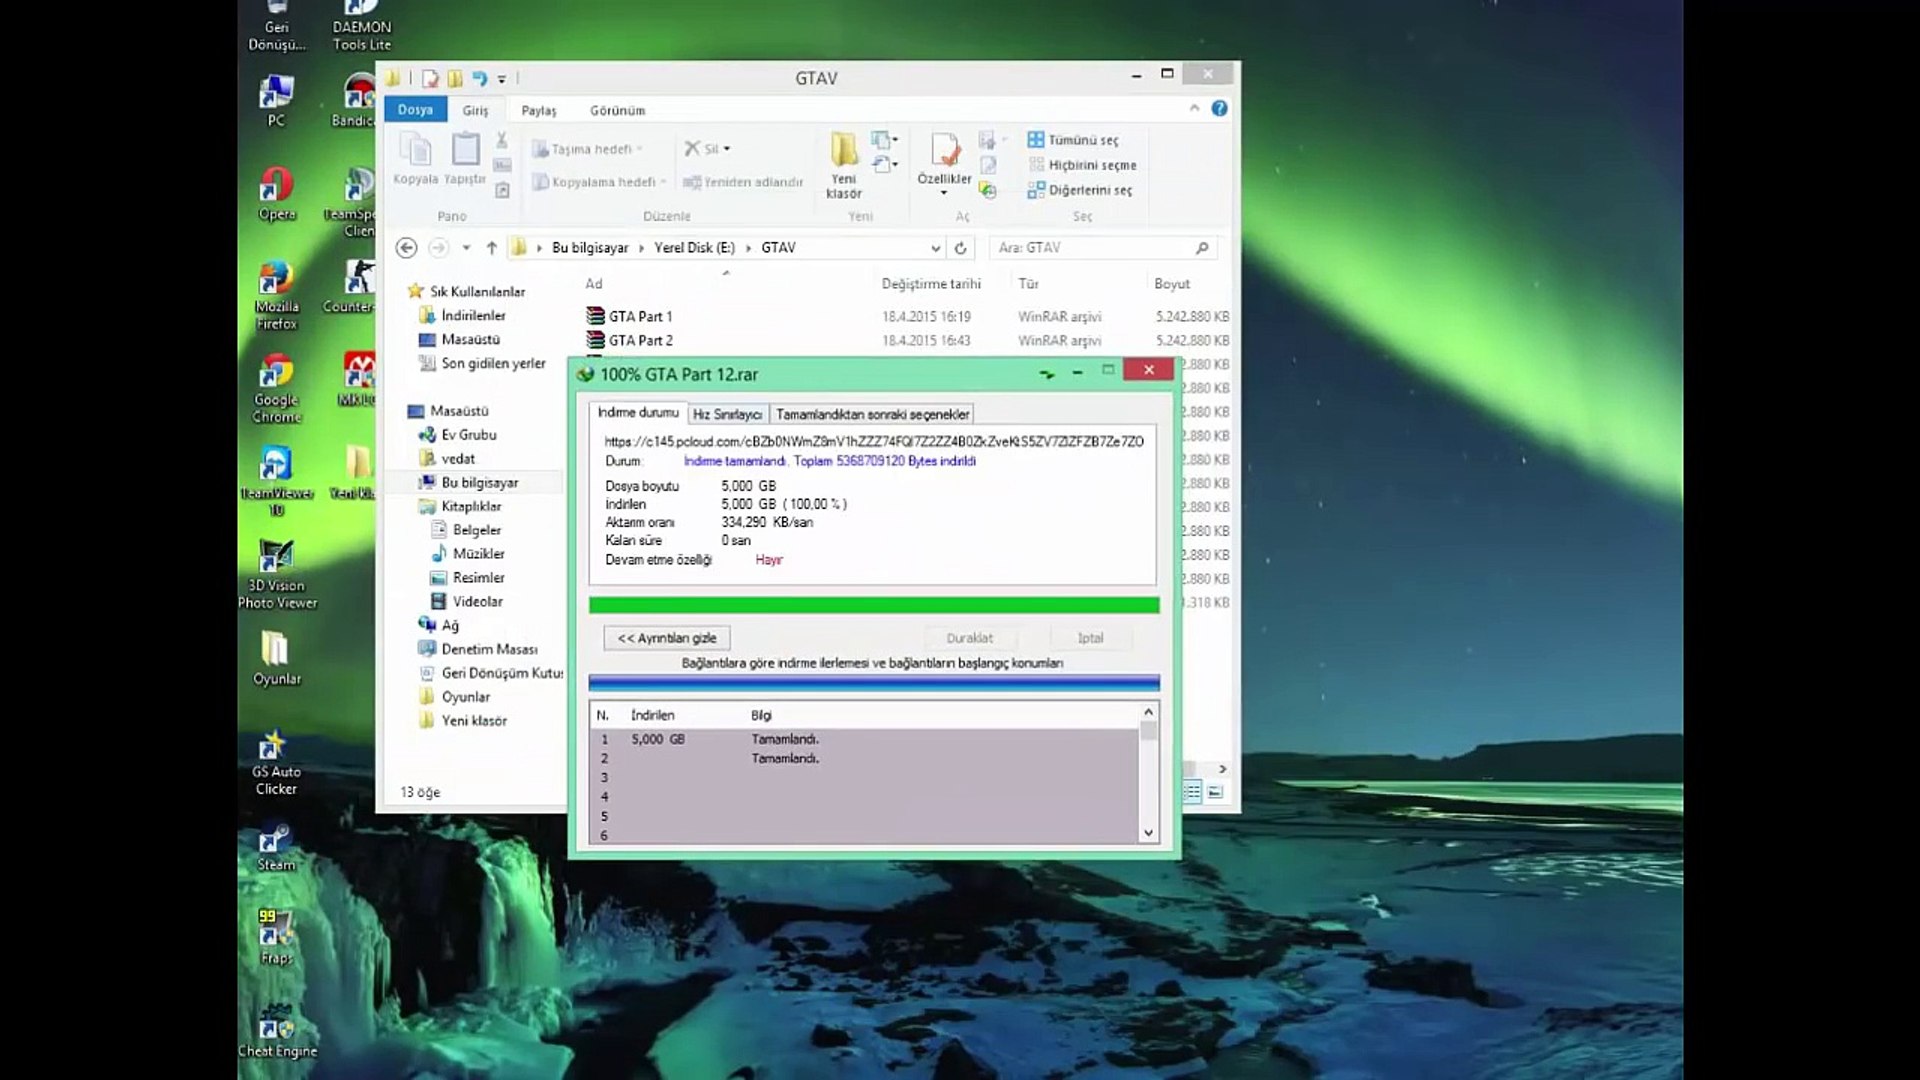Image resolution: width=1920 pixels, height=1080 pixels.
Task: Click the refresh button beside address bar
Action: (960, 248)
